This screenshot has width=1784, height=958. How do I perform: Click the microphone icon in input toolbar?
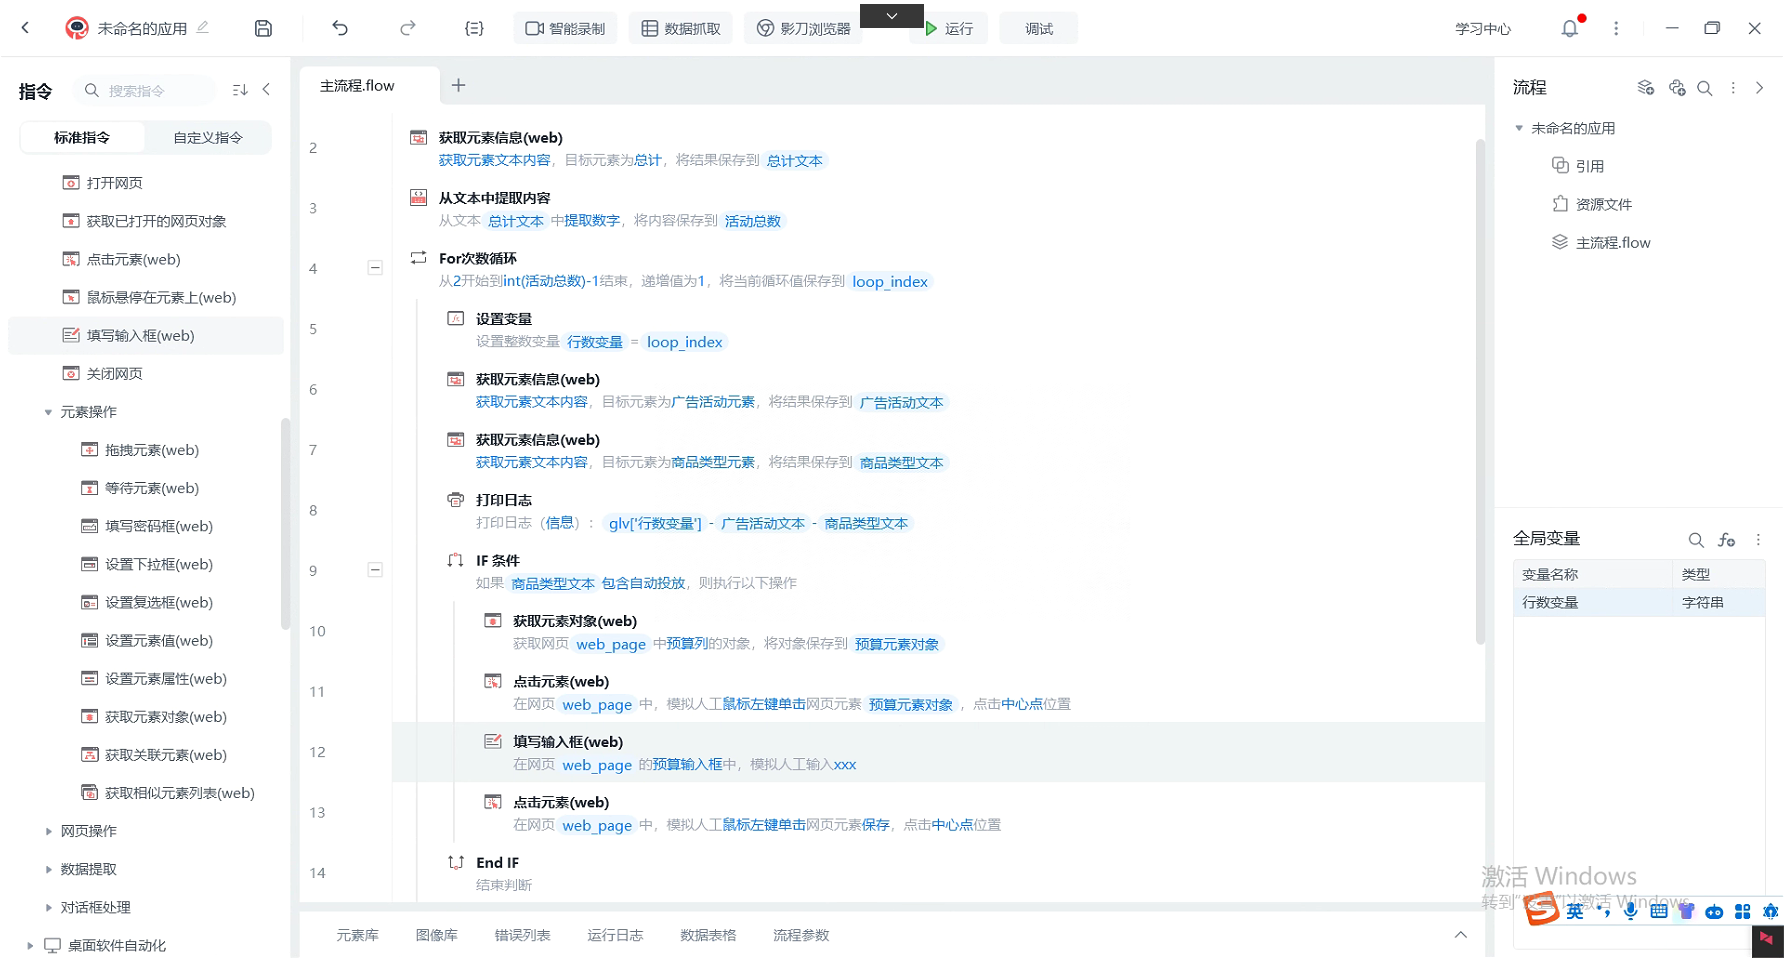[x=1630, y=911]
